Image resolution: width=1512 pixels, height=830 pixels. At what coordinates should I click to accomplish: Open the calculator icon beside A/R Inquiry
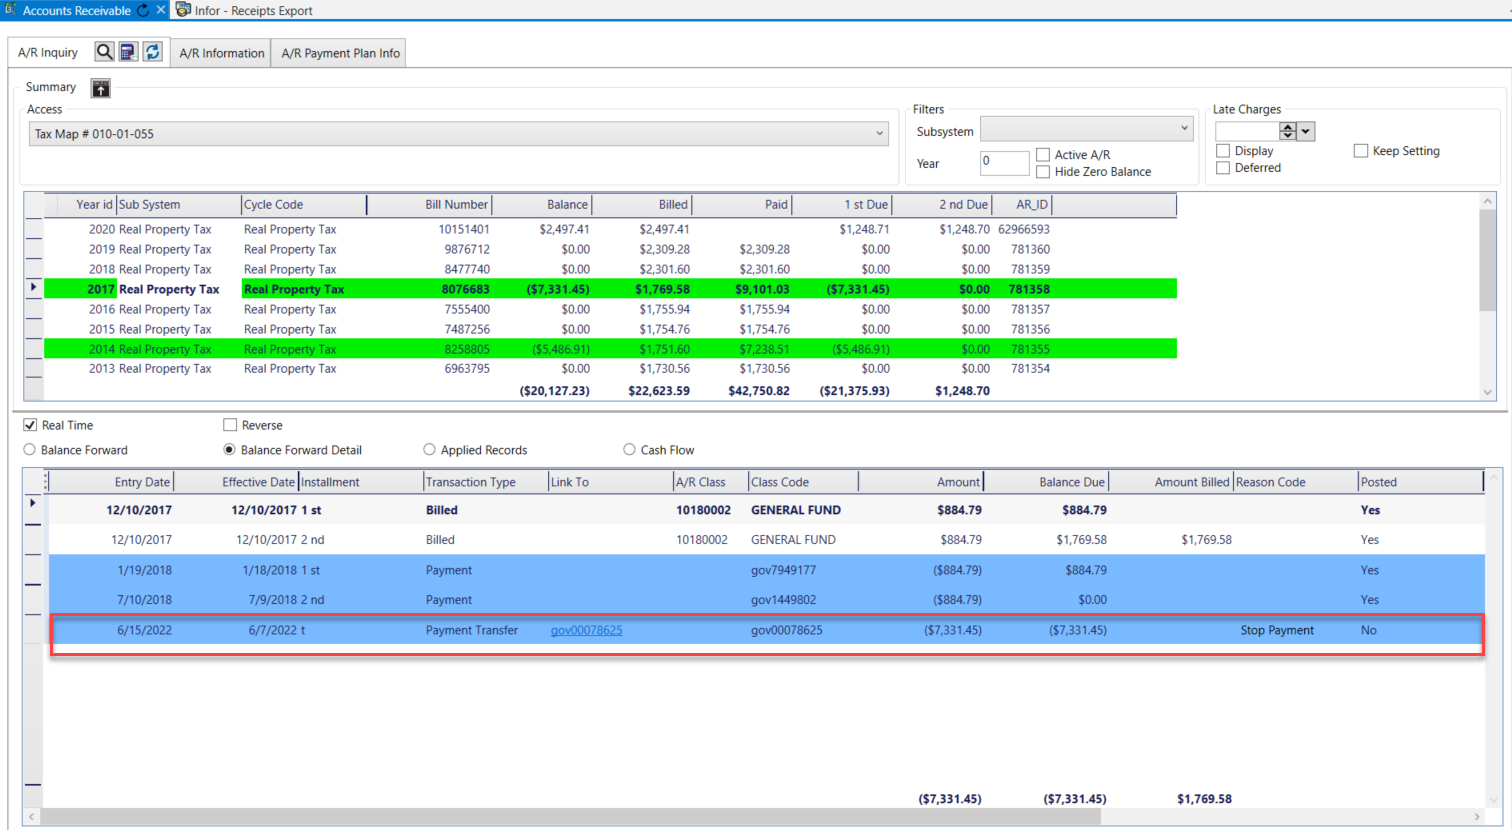click(x=128, y=52)
